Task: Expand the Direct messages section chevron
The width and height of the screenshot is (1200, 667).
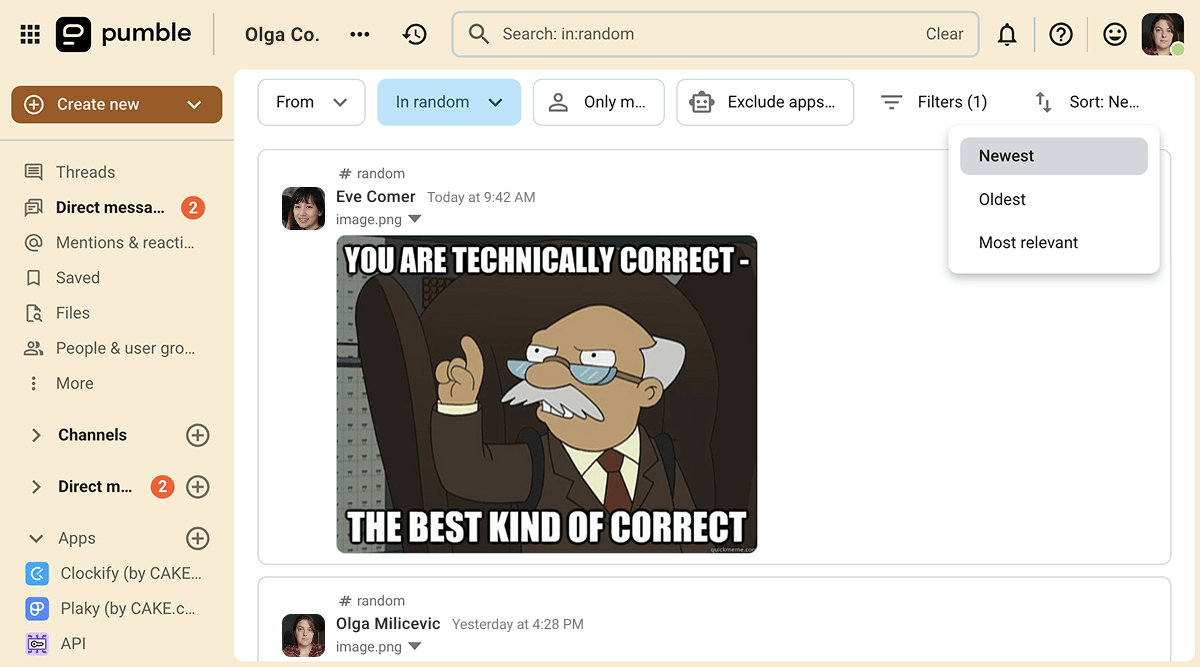Action: (36, 487)
